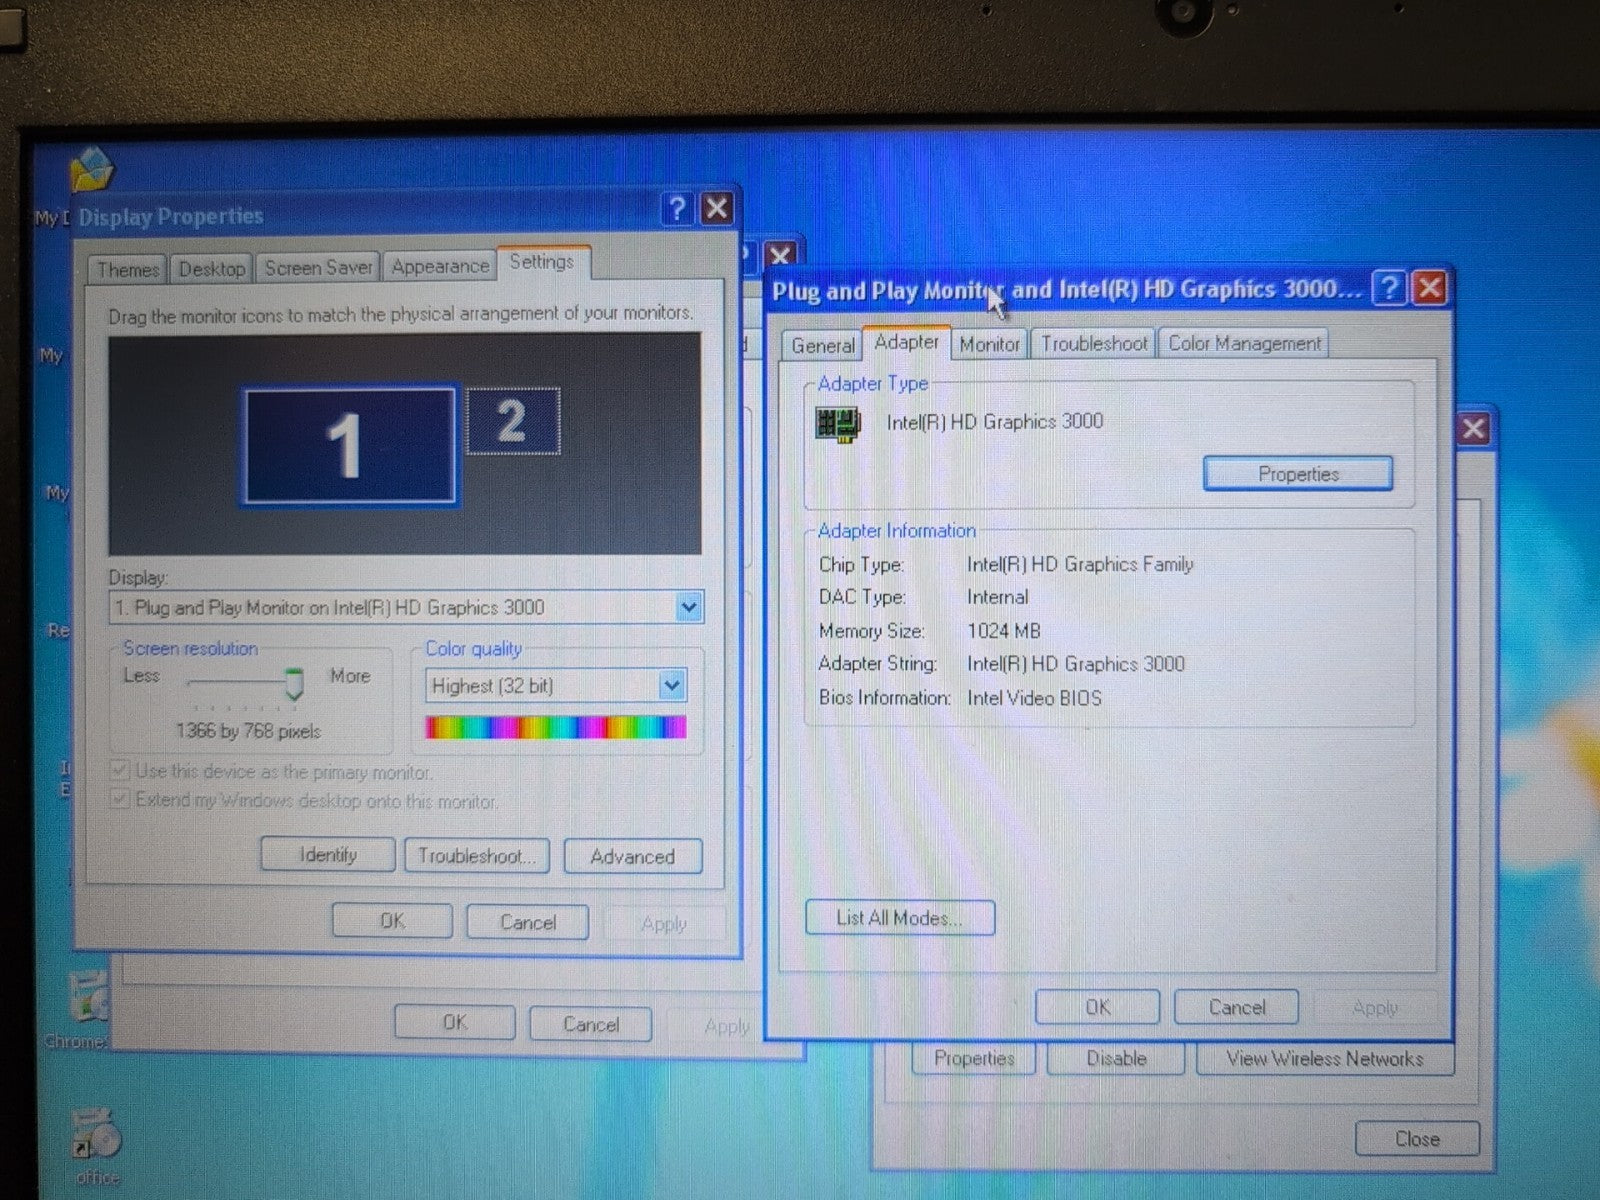
Task: Click the Disable button in the background window
Action: click(x=1116, y=1058)
